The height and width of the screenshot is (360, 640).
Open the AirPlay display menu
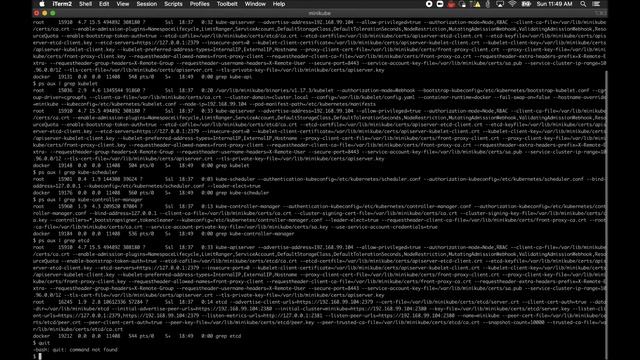[500, 4]
